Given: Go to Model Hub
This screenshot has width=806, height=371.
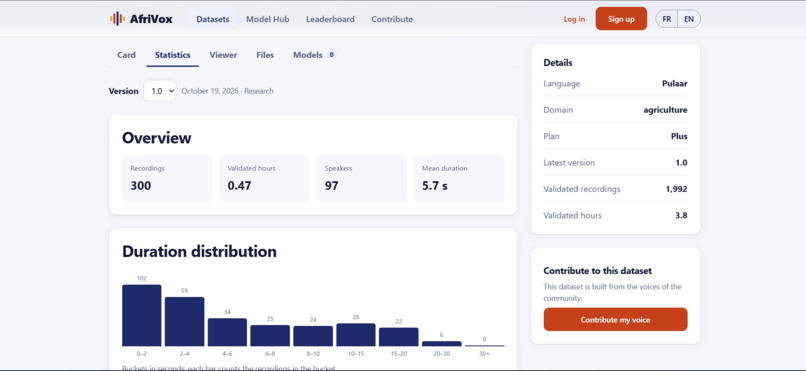Looking at the screenshot, I should [267, 19].
